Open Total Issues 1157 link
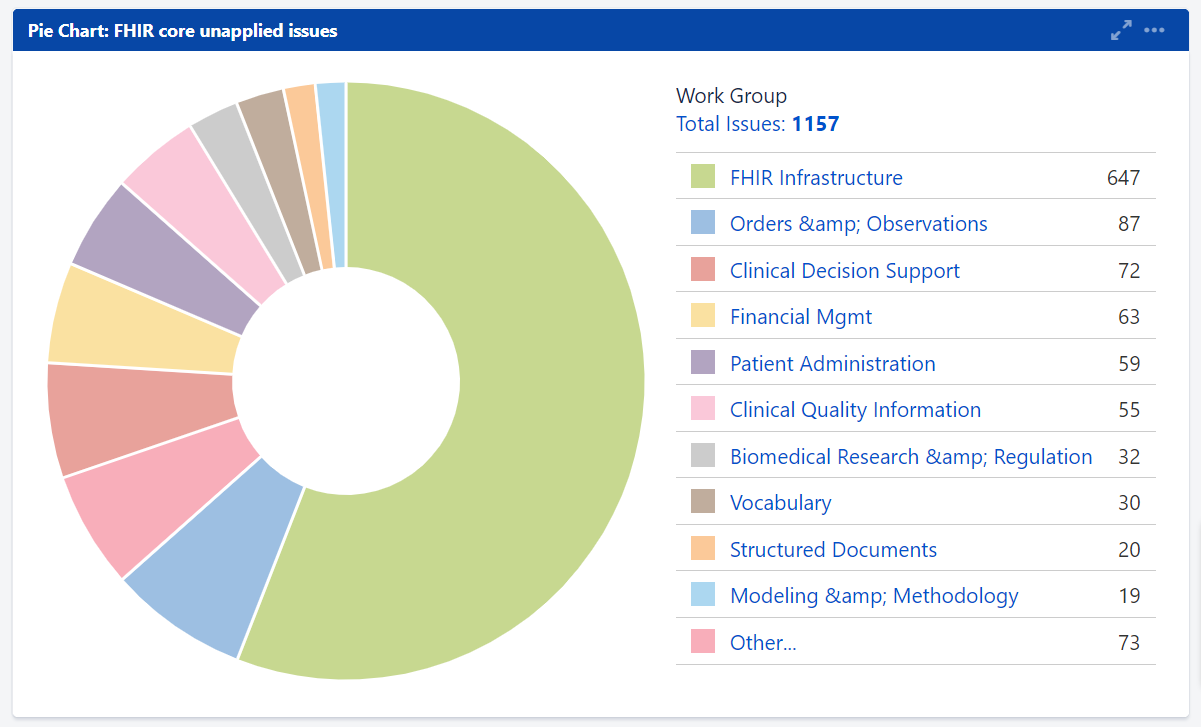 click(x=757, y=124)
